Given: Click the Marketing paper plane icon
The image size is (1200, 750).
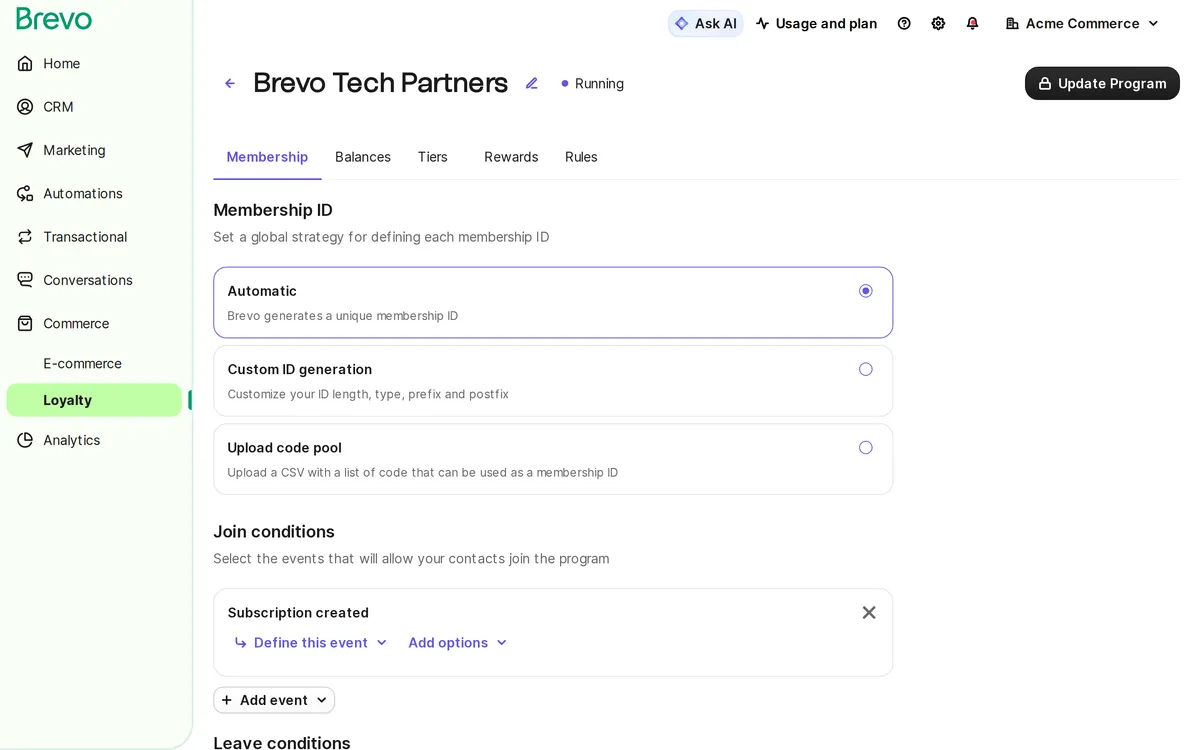Looking at the screenshot, I should (x=25, y=150).
